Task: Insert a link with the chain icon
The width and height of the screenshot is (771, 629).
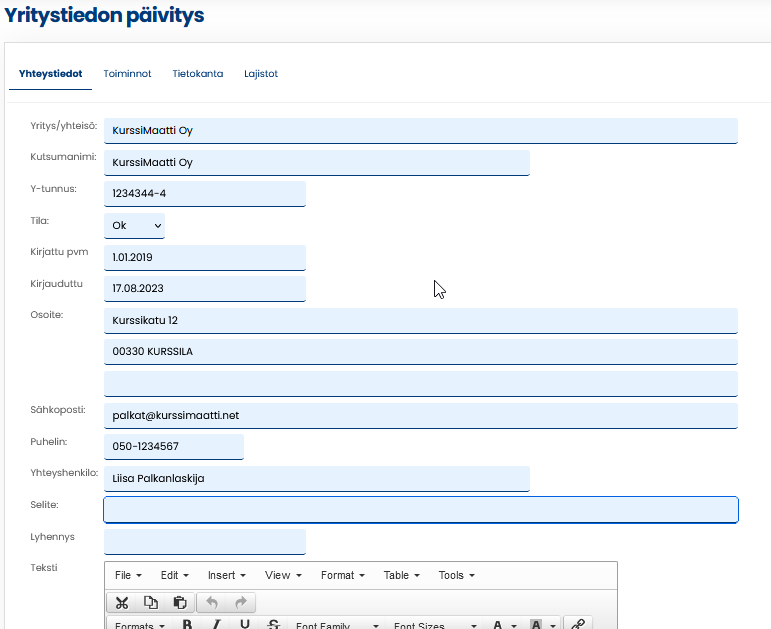Action: click(x=578, y=625)
